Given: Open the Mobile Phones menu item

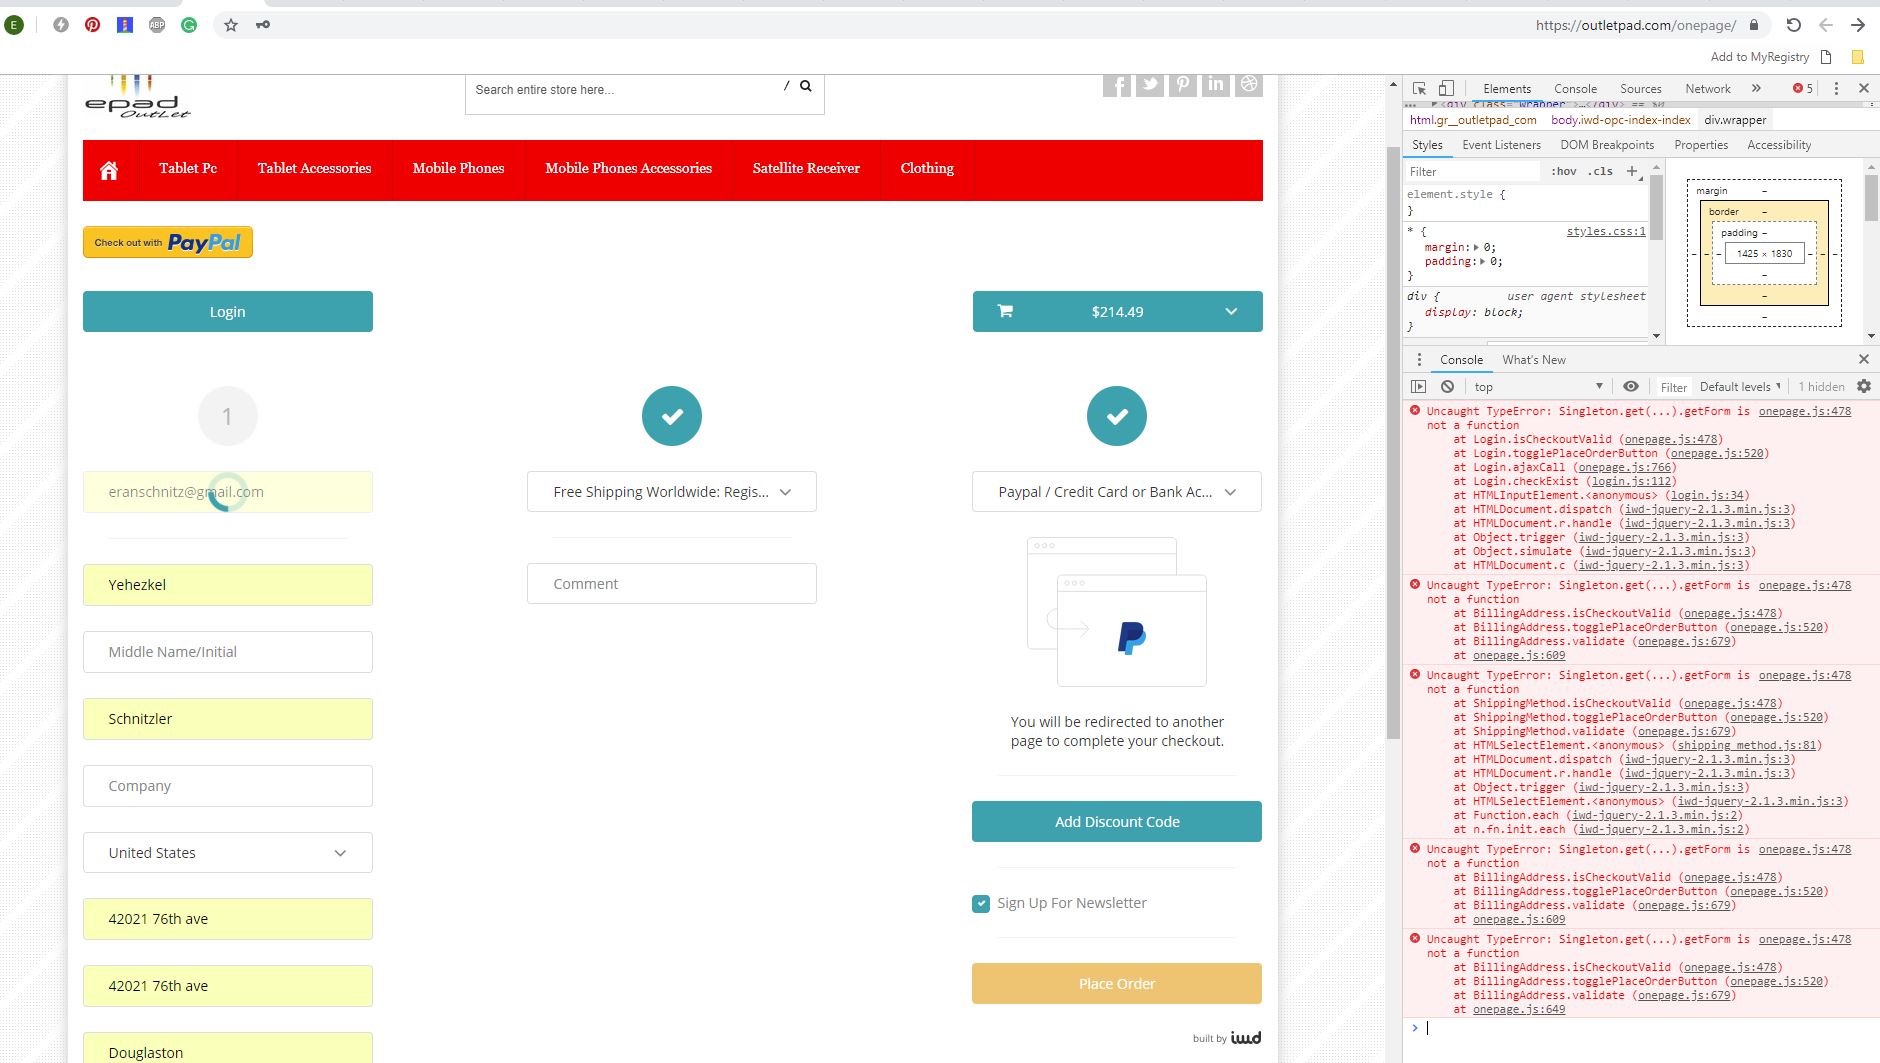Looking at the screenshot, I should click(x=458, y=168).
